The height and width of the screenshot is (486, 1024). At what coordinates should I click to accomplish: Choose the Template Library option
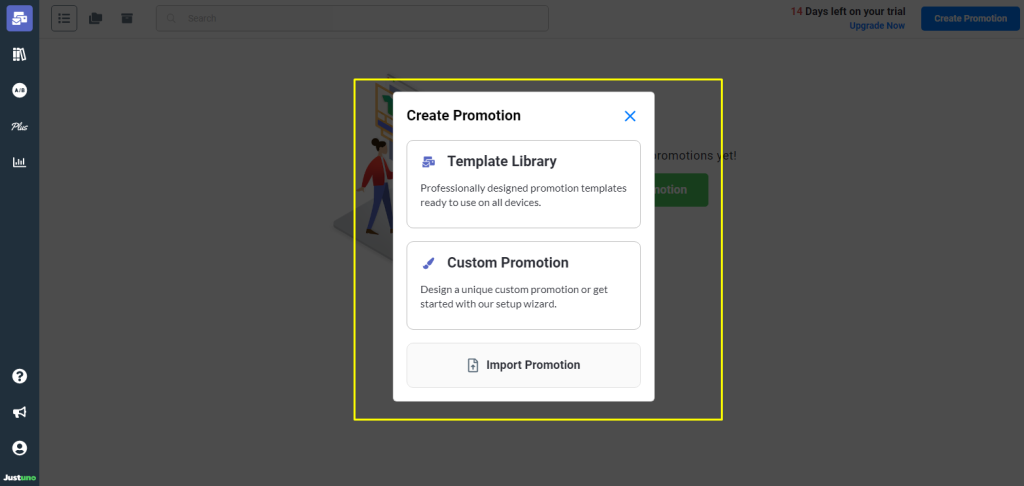pyautogui.click(x=523, y=184)
